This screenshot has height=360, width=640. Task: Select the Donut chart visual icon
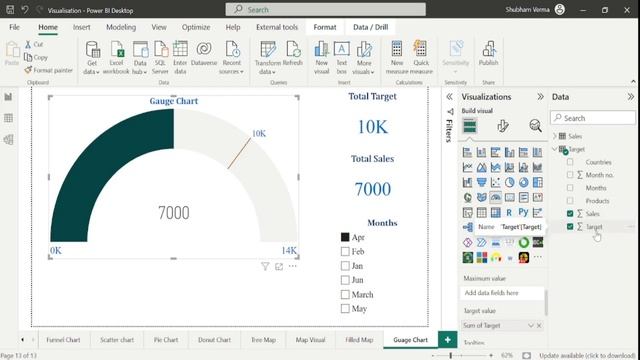(x=523, y=182)
